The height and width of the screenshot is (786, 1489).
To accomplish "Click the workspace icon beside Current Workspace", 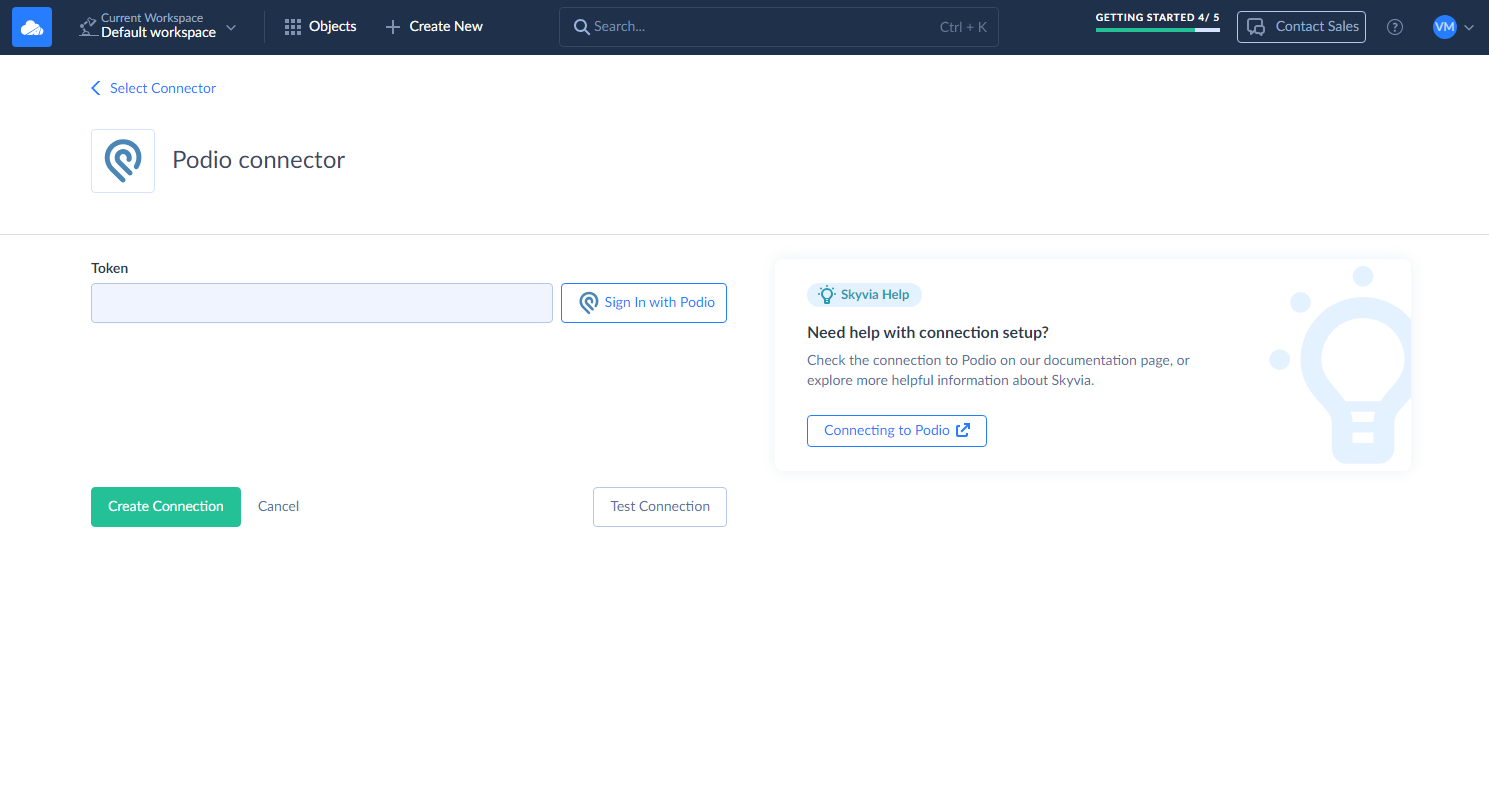I will point(88,27).
